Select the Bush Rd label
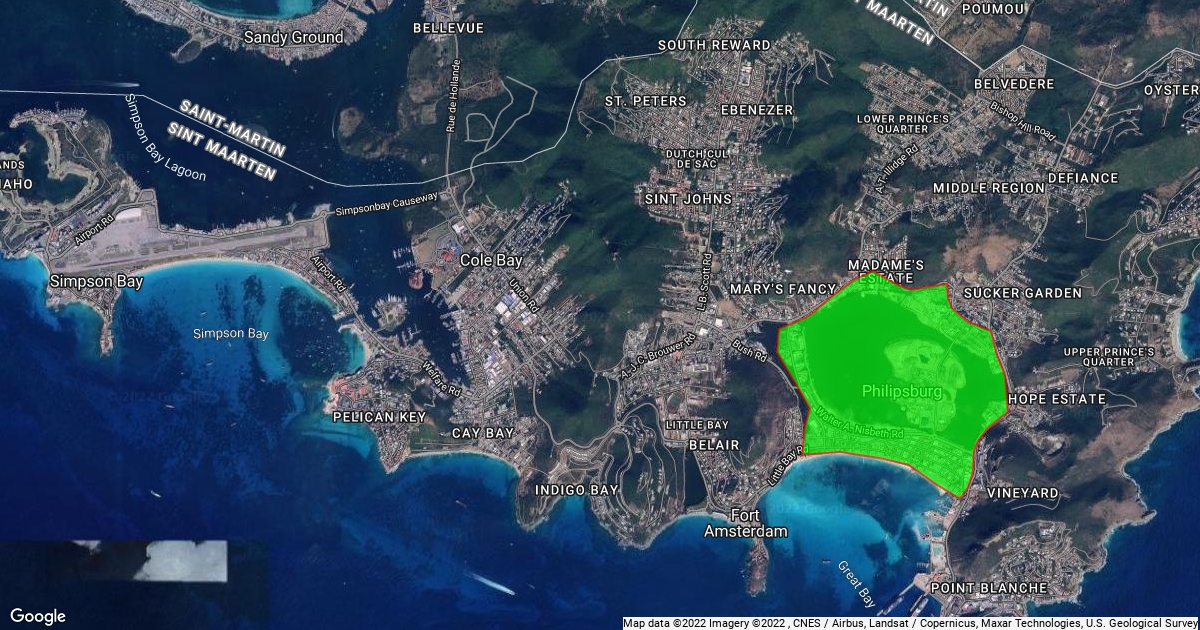 pyautogui.click(x=748, y=350)
